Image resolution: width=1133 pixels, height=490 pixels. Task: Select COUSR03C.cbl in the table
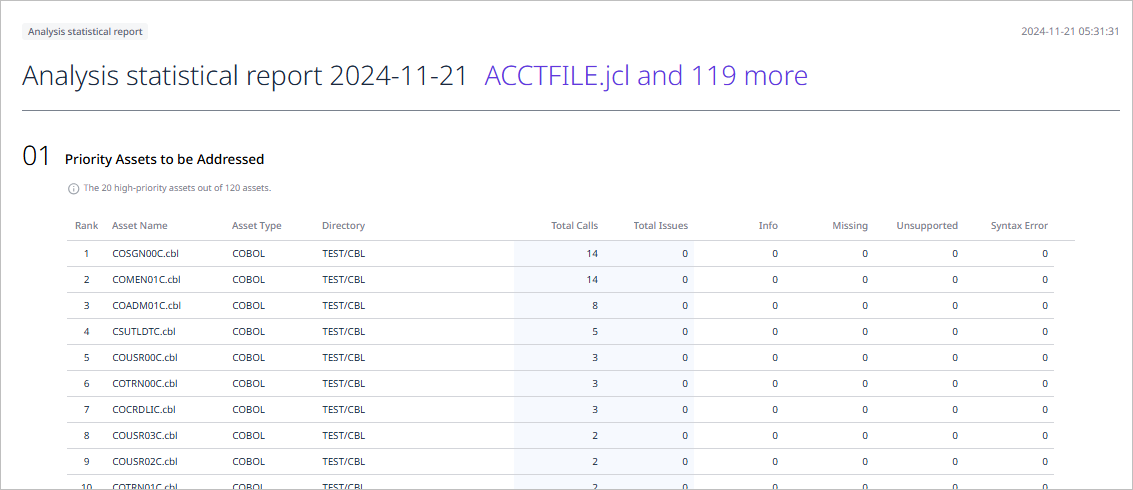tap(145, 436)
